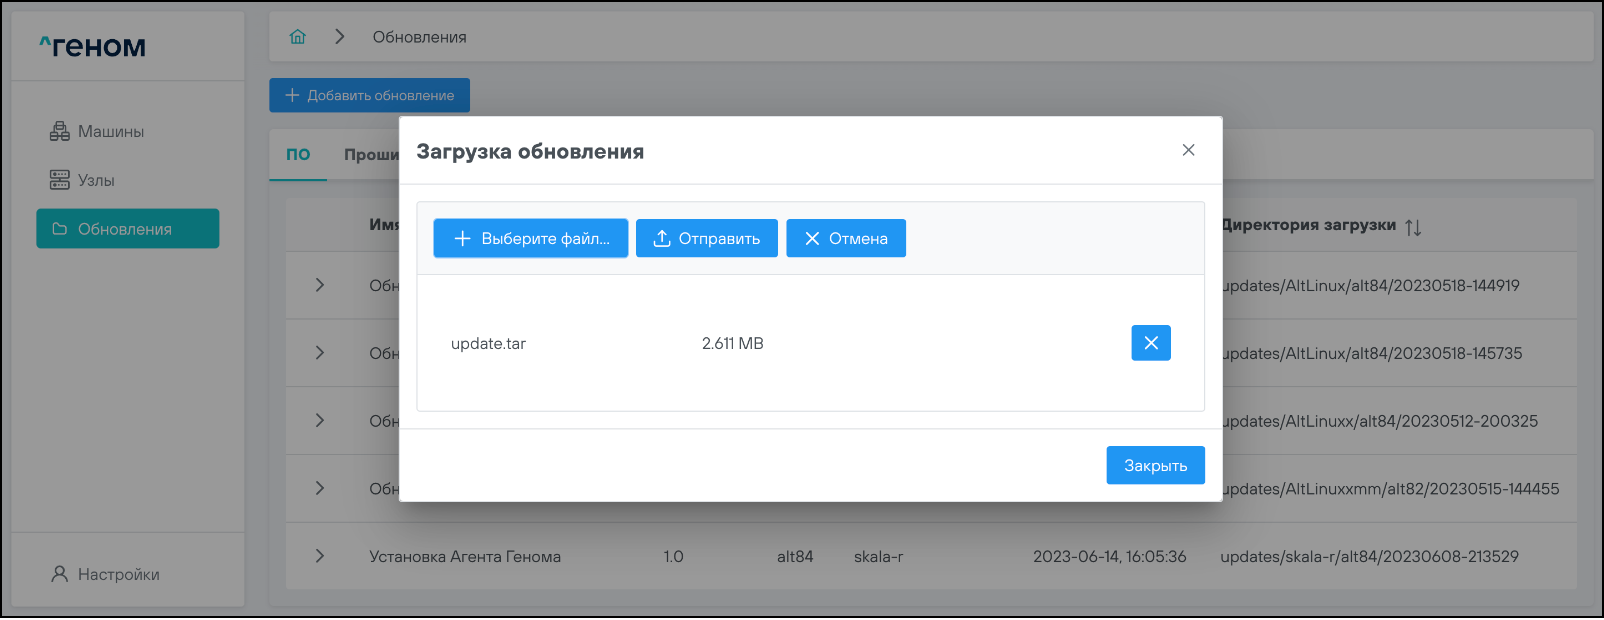Screen dimensions: 1604x620
Task: Expand the third update row chevron
Action: click(320, 421)
